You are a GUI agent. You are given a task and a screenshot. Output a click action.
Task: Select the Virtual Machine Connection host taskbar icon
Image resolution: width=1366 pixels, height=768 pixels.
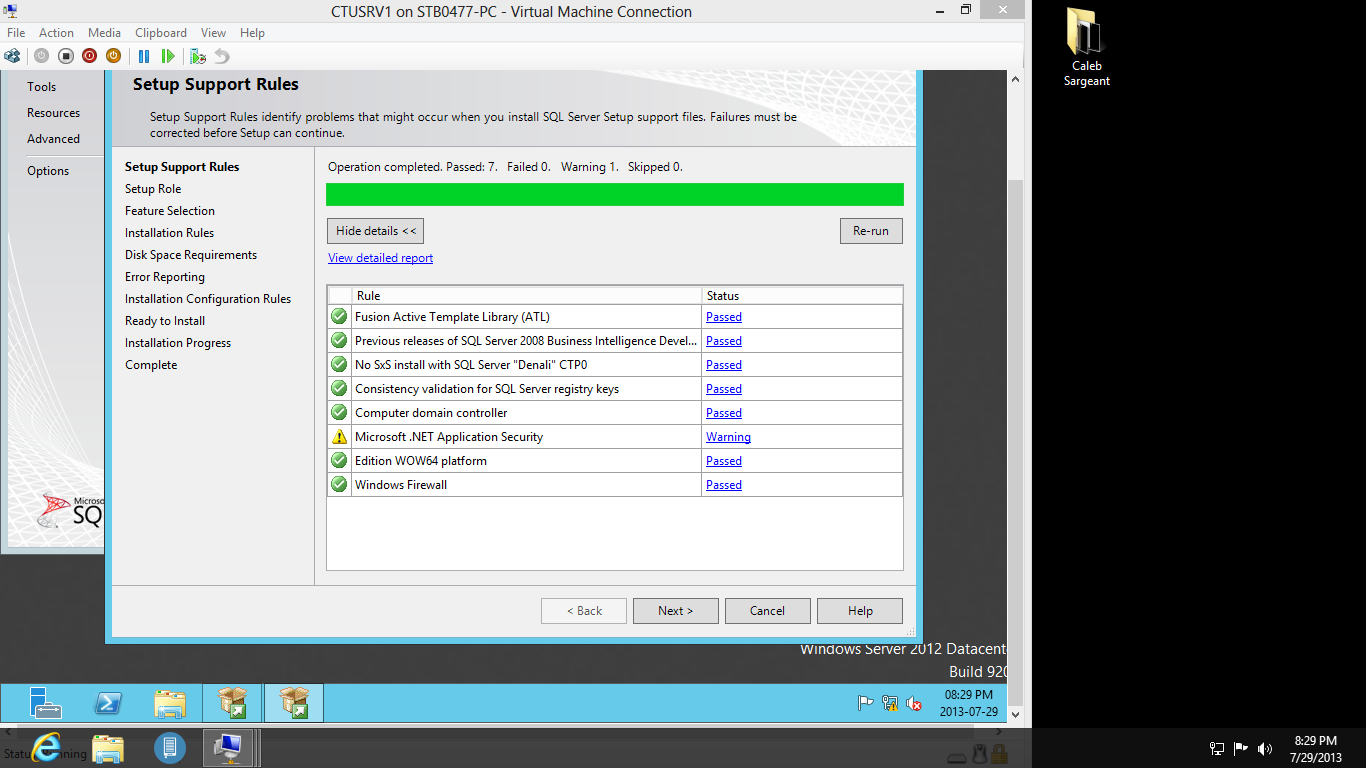230,747
